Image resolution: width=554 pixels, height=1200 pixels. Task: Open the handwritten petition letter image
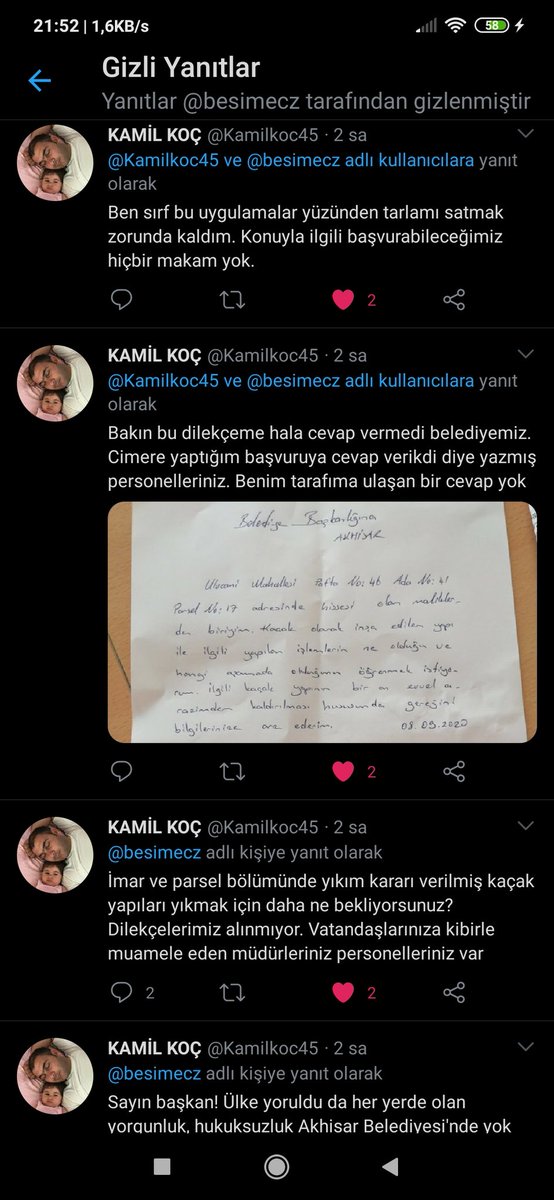(322, 622)
